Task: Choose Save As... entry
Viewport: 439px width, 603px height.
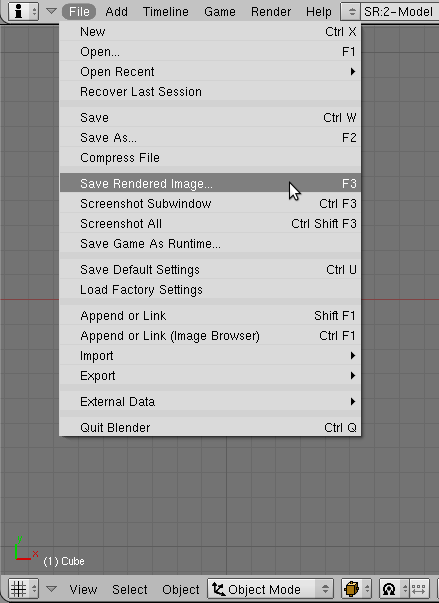Action: coord(210,137)
